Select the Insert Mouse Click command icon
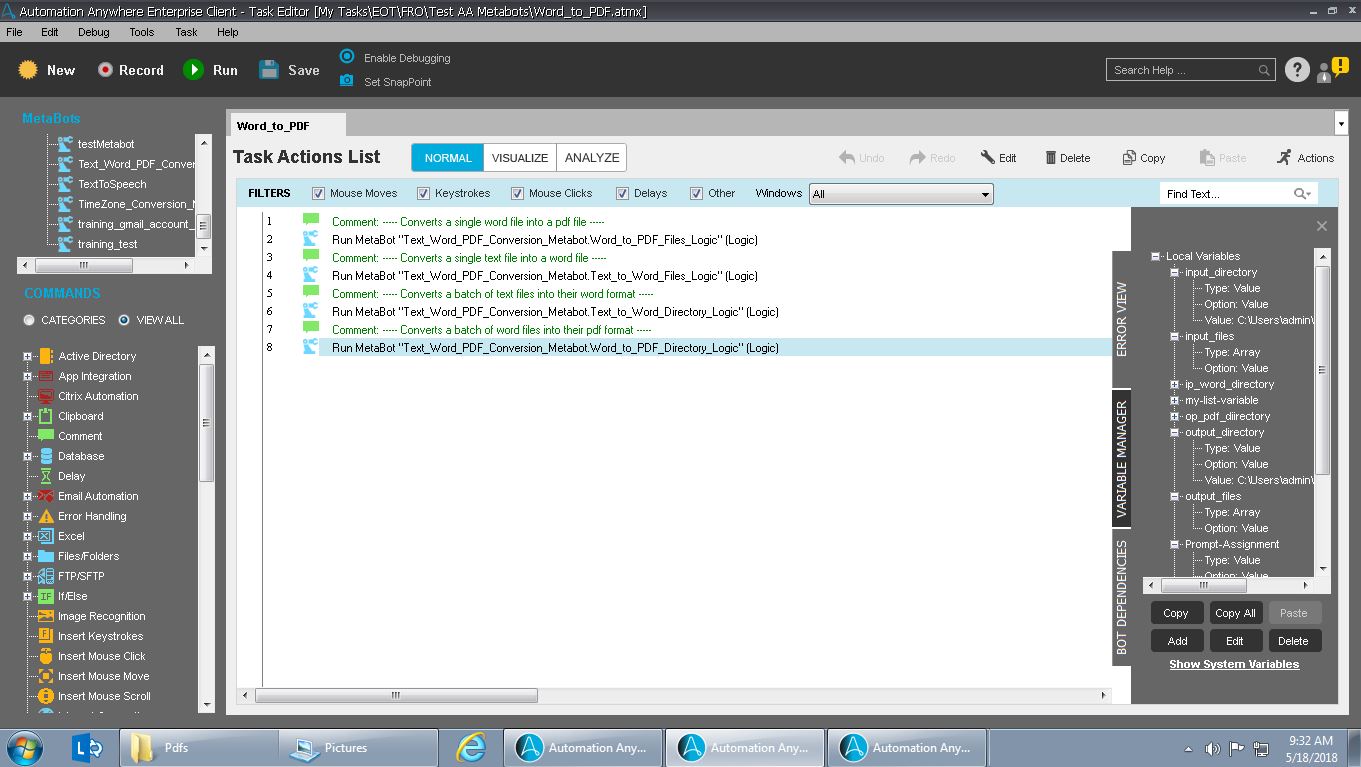The width and height of the screenshot is (1361, 767). tap(46, 656)
